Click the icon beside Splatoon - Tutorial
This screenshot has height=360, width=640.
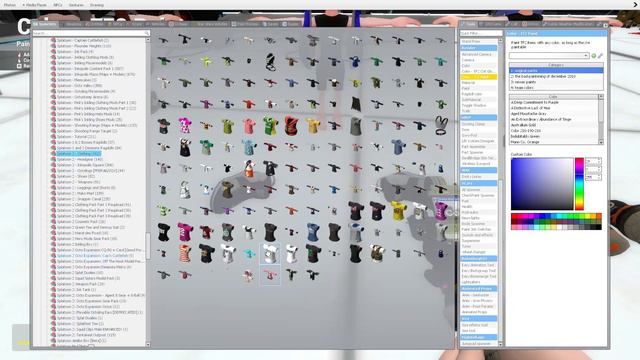(53, 137)
